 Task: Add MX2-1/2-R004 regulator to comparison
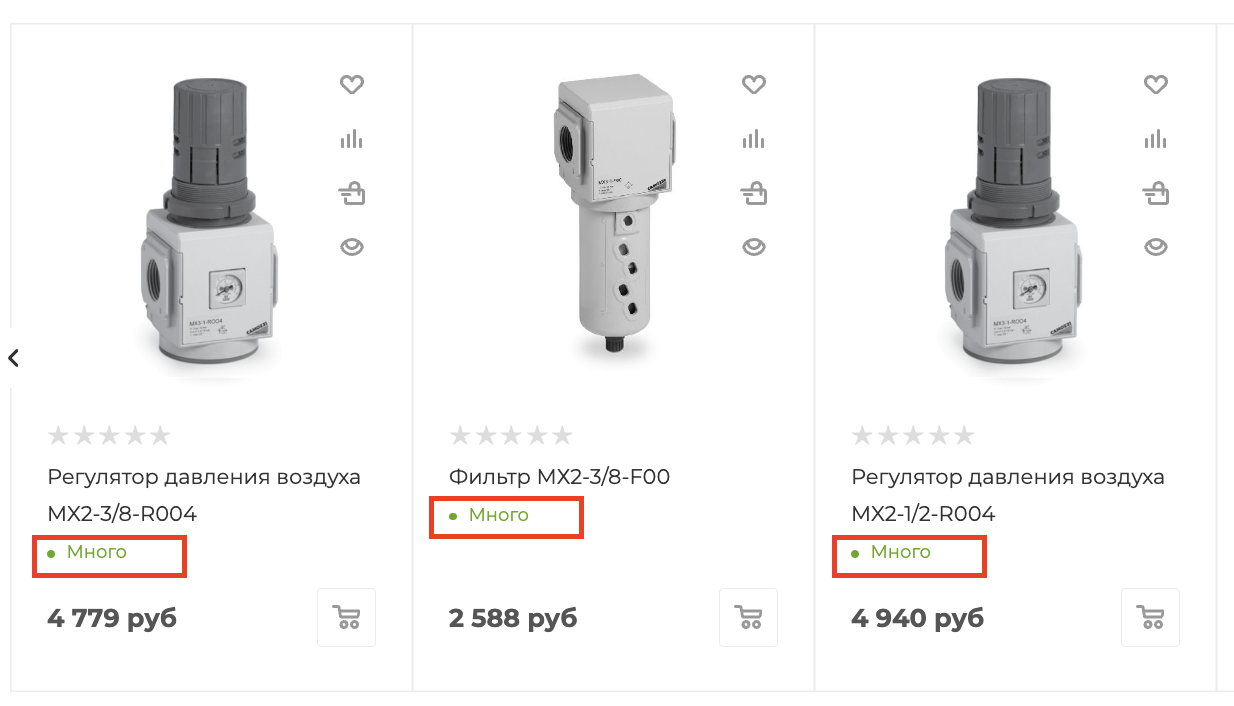coord(1155,139)
